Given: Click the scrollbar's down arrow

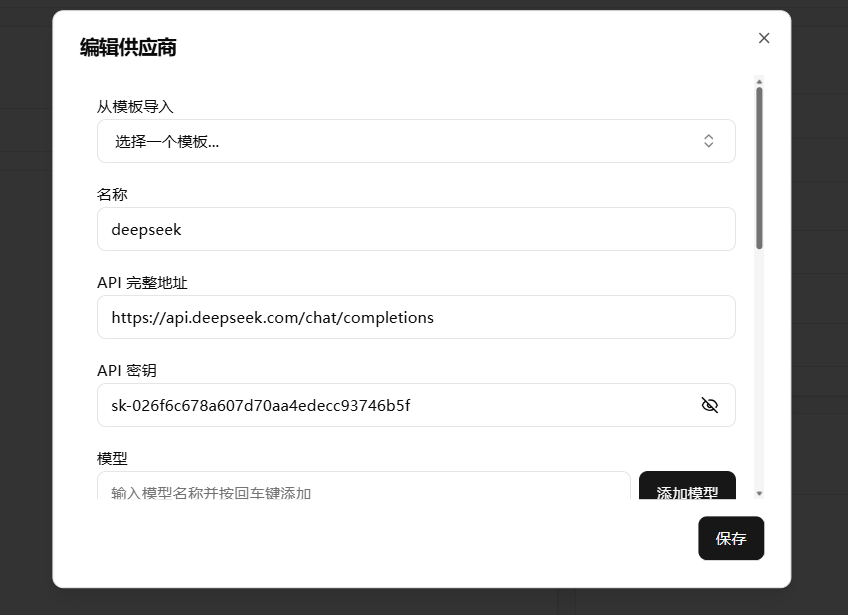Looking at the screenshot, I should coord(760,493).
